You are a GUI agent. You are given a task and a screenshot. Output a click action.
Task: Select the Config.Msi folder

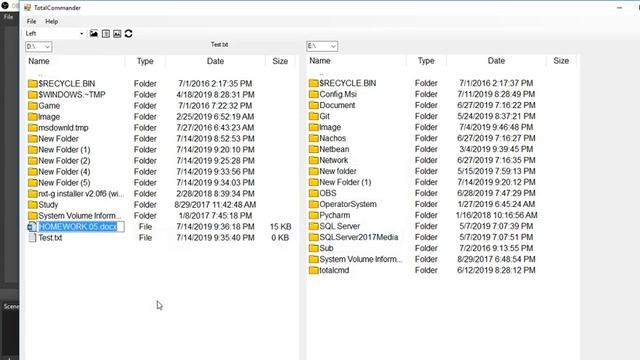pyautogui.click(x=333, y=94)
